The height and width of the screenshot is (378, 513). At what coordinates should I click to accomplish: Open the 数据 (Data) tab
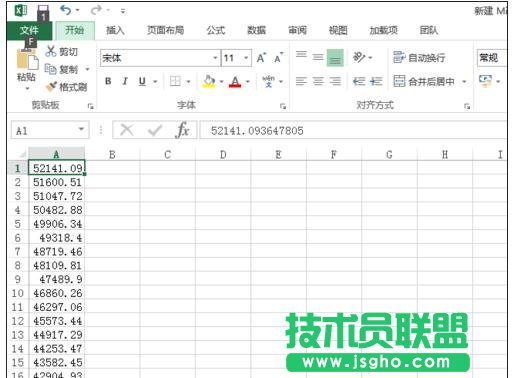256,30
